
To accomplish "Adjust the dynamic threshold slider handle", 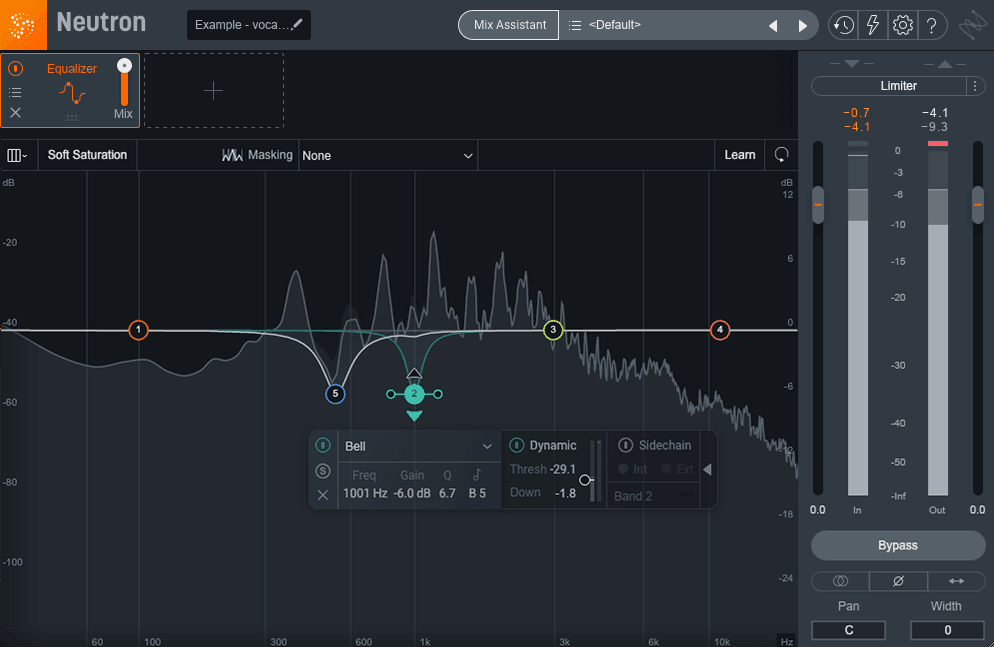I will pos(584,480).
